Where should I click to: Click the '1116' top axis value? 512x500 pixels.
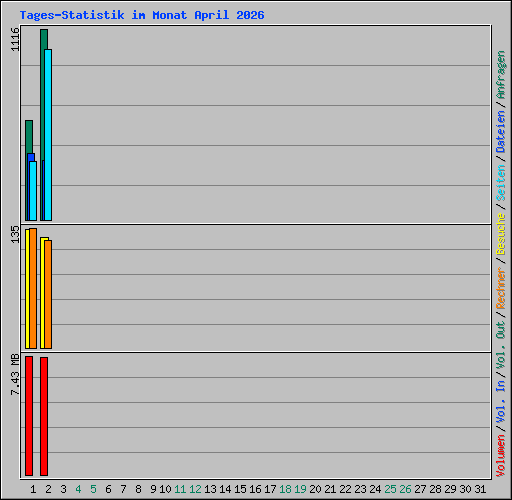click(x=15, y=40)
